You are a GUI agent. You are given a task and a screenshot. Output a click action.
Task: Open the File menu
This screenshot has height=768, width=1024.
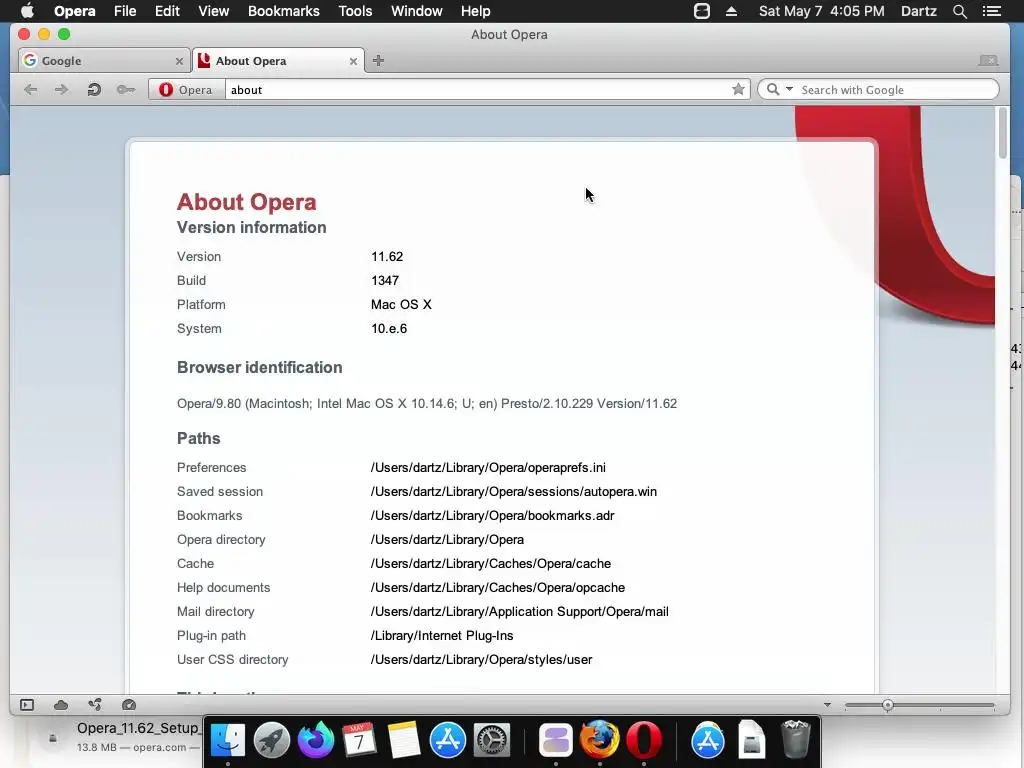pyautogui.click(x=125, y=11)
